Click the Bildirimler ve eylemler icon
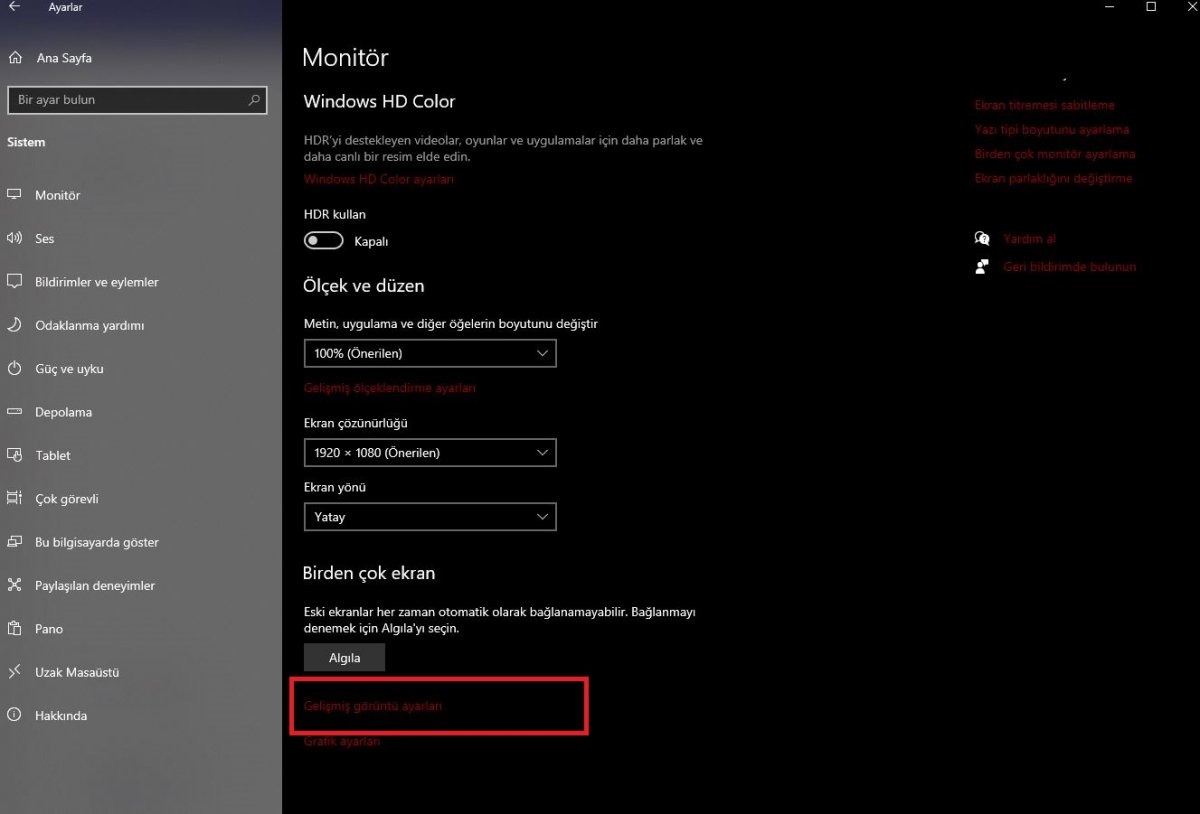This screenshot has height=814, width=1200. pos(15,282)
